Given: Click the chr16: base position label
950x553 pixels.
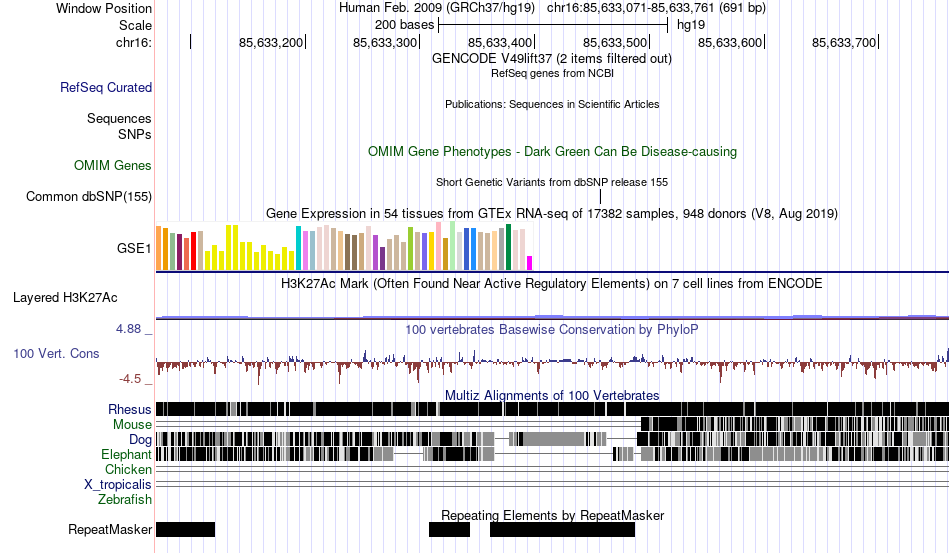Looking at the screenshot, I should pyautogui.click(x=133, y=42).
